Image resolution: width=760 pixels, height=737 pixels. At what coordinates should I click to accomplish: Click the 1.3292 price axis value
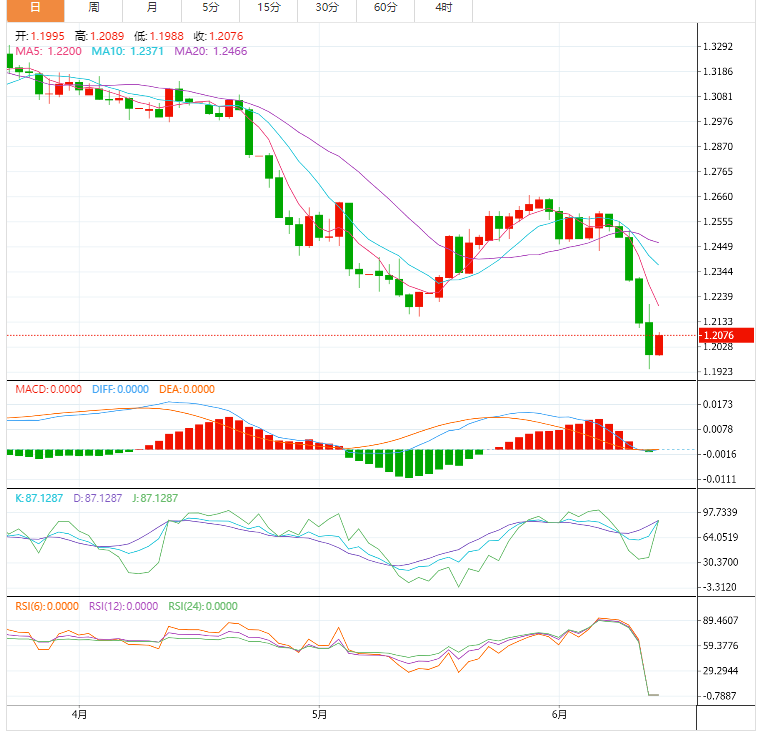click(x=718, y=47)
